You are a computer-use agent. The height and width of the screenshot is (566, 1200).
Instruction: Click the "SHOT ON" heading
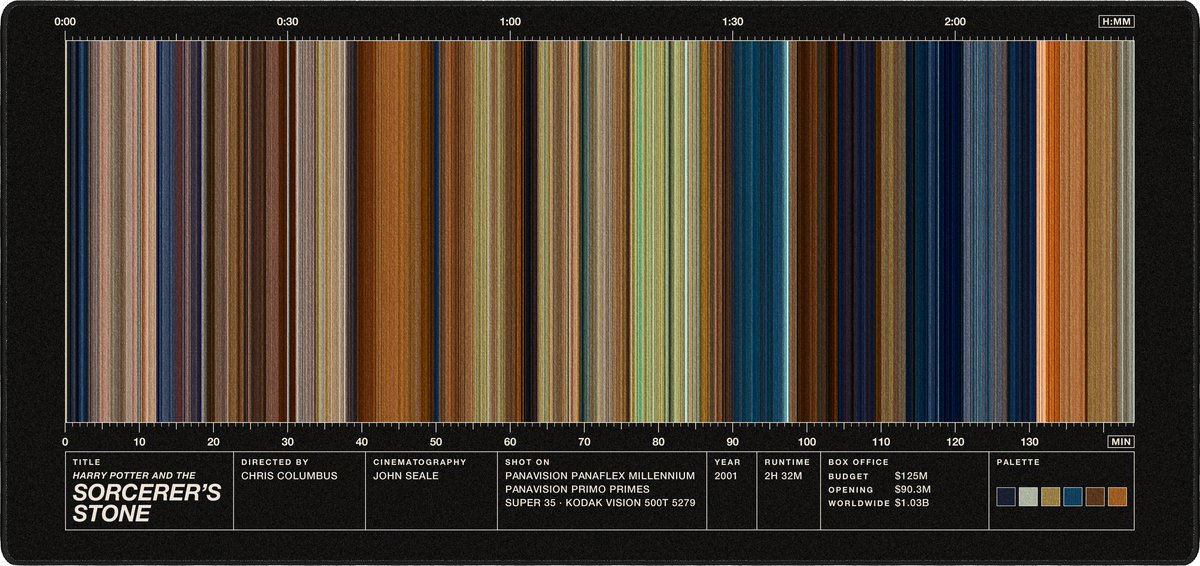[x=526, y=463]
